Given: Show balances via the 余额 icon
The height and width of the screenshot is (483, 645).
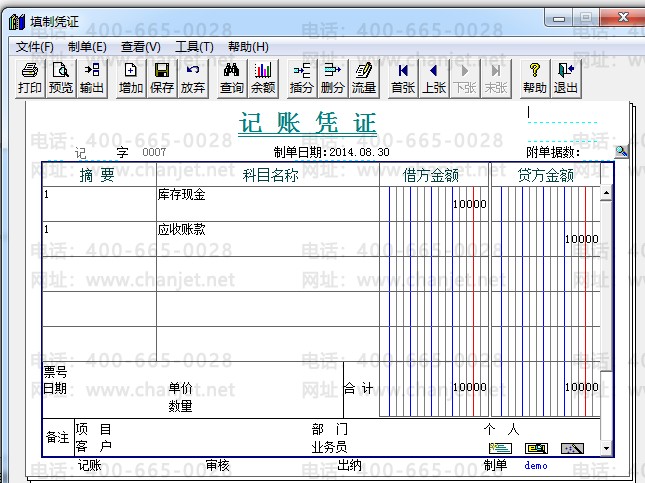Looking at the screenshot, I should (x=262, y=77).
